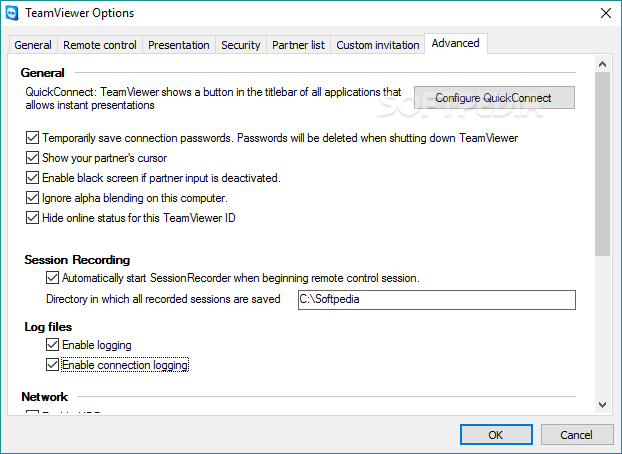Toggle Show your partner's cursor checkbox

32,158
